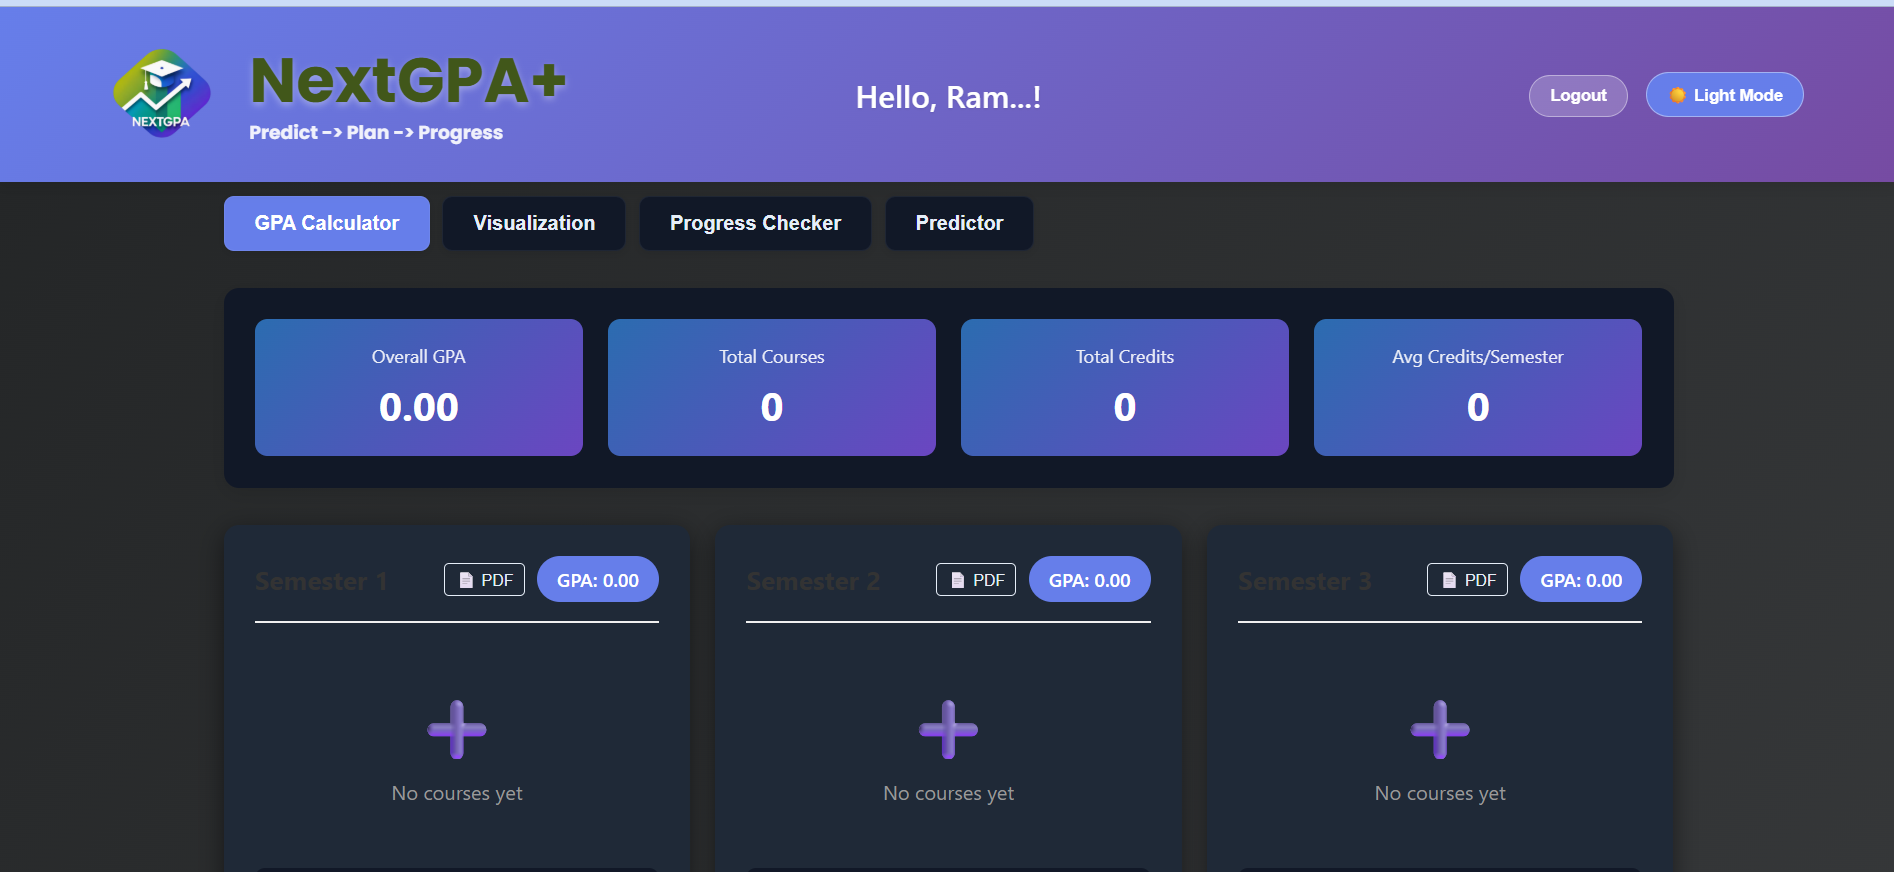Click the plus icon in Semester 2

point(948,729)
